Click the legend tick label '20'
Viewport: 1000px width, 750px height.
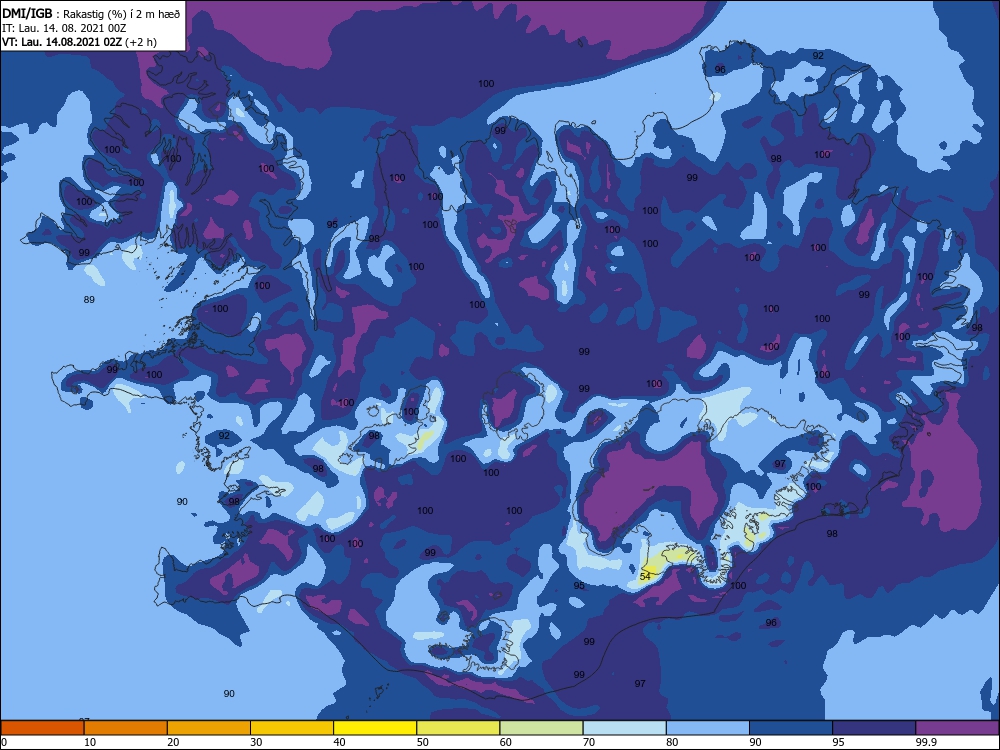click(x=173, y=742)
